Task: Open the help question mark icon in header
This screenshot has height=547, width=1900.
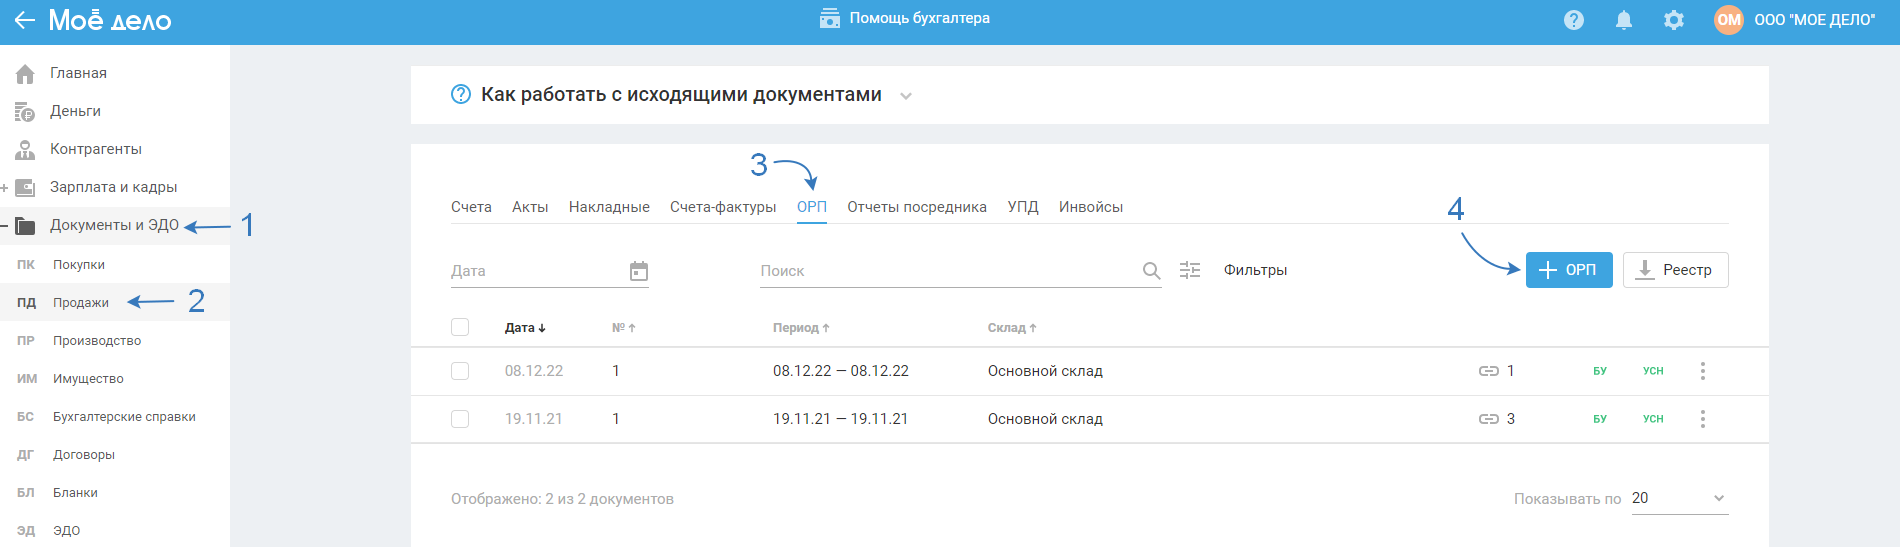Action: [1574, 20]
